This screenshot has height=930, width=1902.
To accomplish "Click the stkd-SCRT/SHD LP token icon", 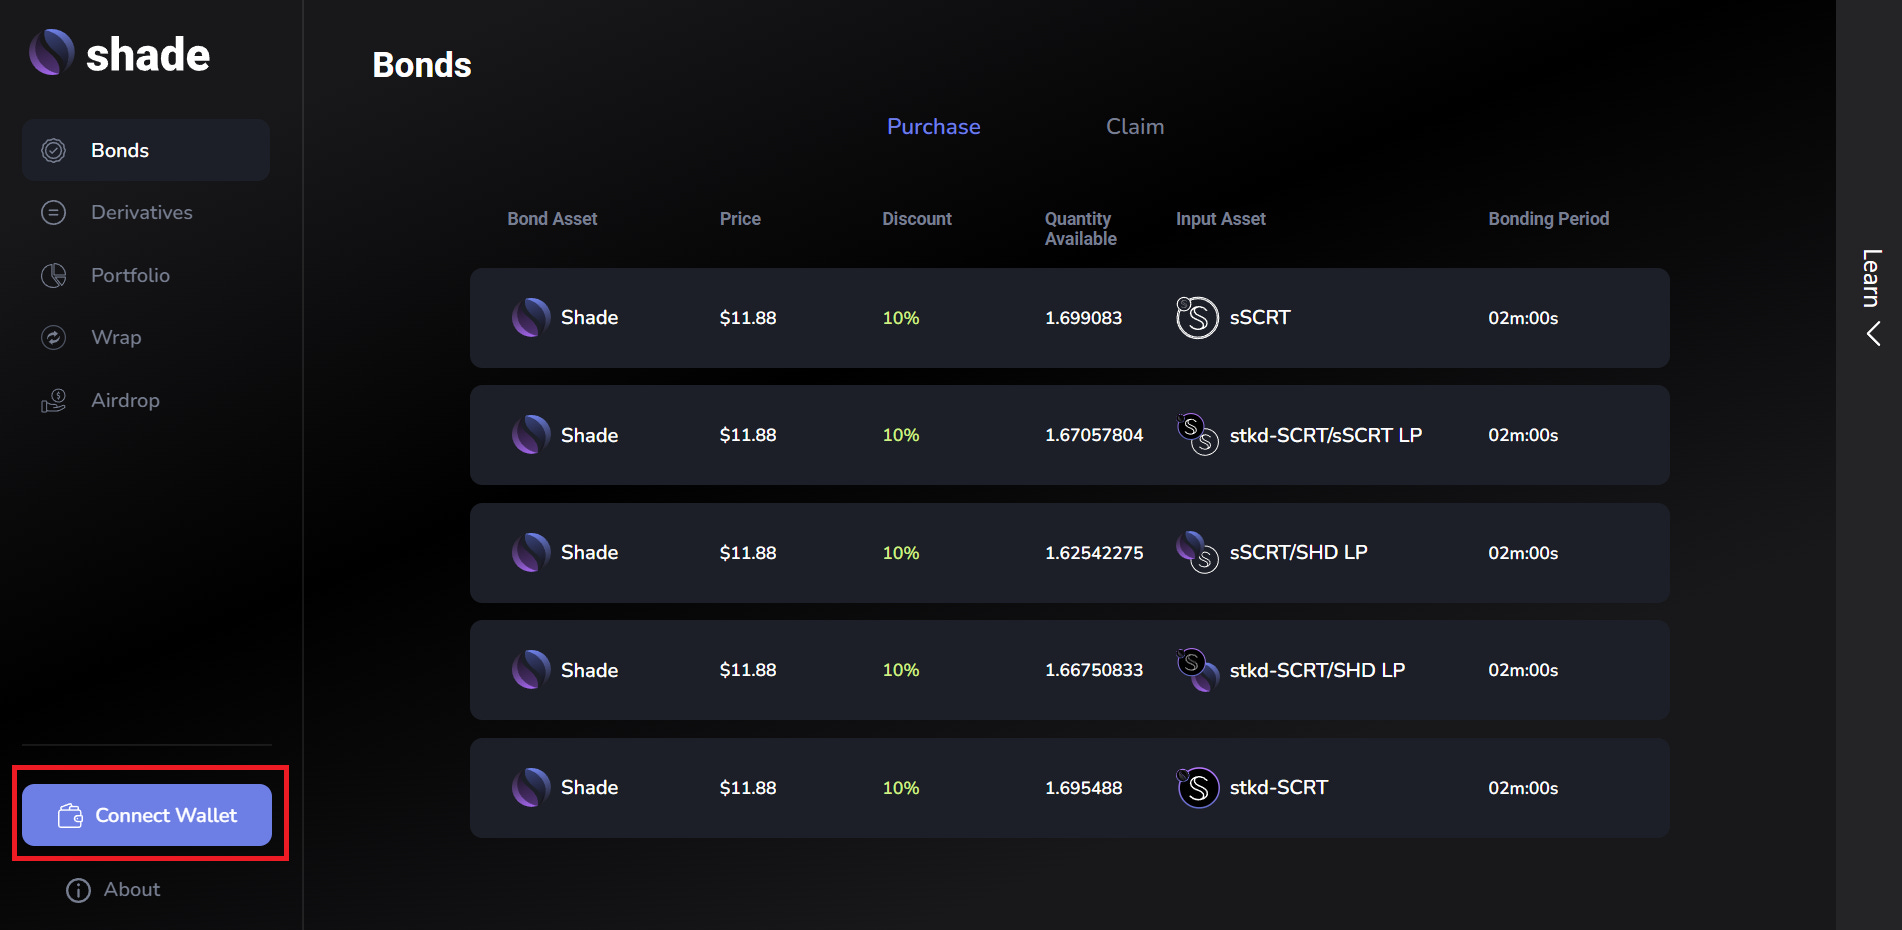I will (1197, 670).
